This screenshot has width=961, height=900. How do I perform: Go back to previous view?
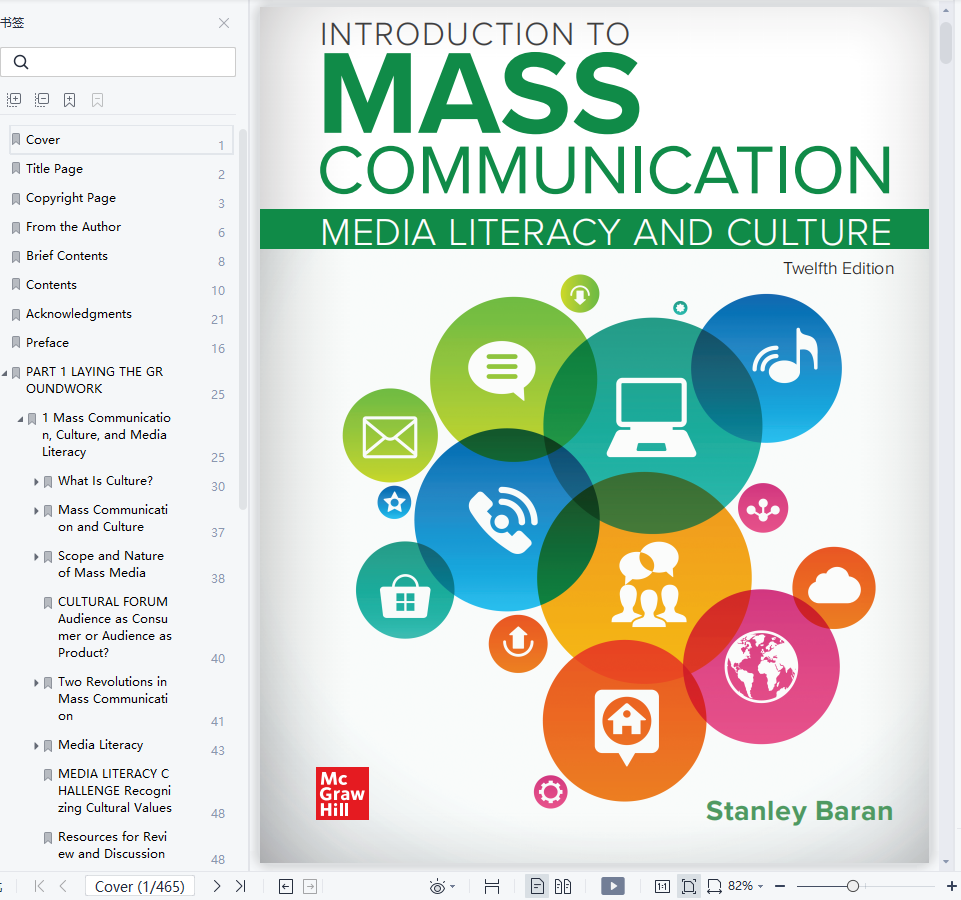(x=286, y=887)
